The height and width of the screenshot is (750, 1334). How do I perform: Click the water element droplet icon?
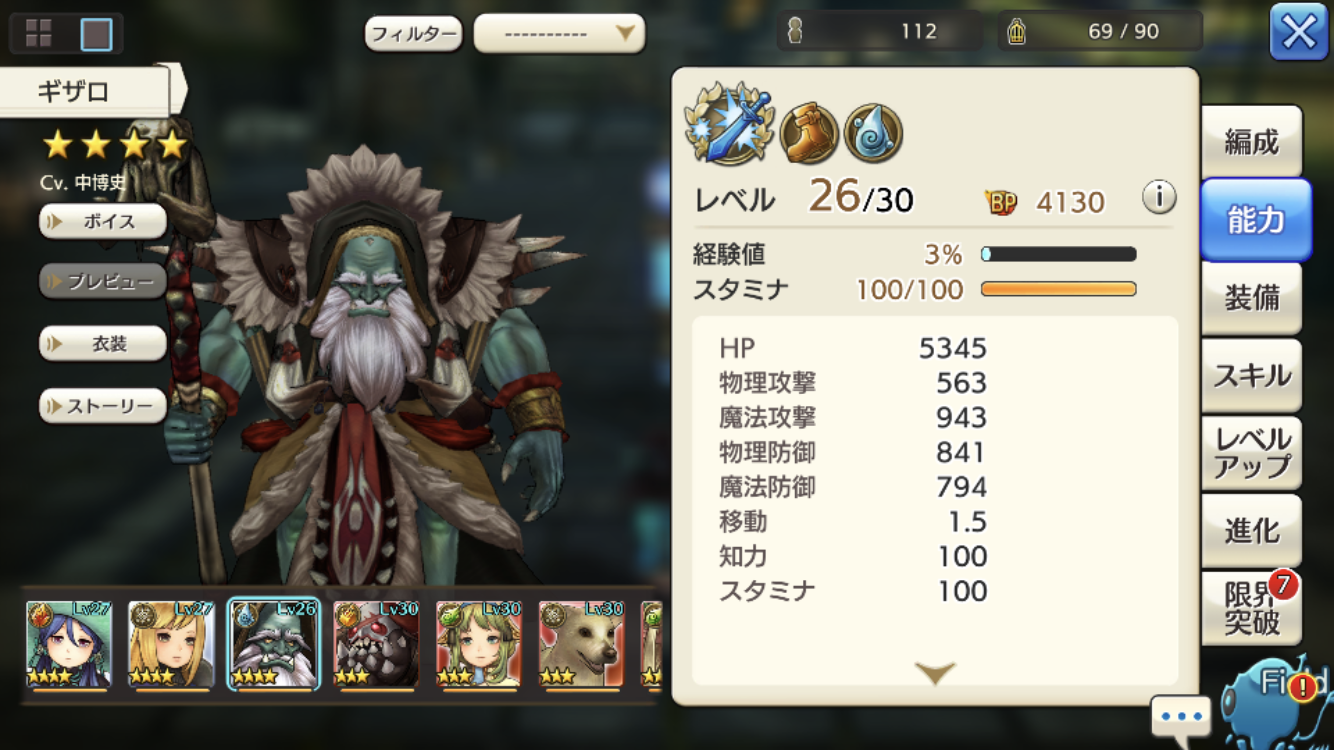[x=874, y=133]
